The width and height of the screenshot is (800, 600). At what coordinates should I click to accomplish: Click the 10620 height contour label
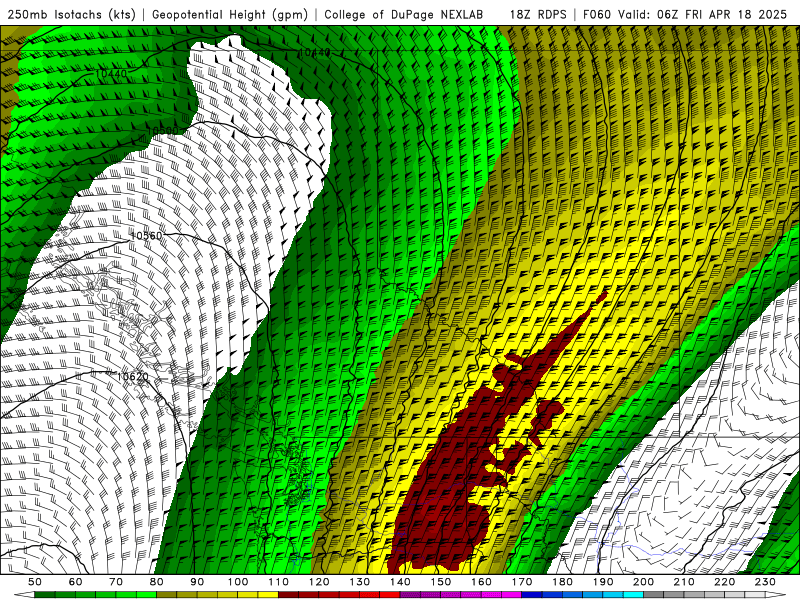click(133, 377)
